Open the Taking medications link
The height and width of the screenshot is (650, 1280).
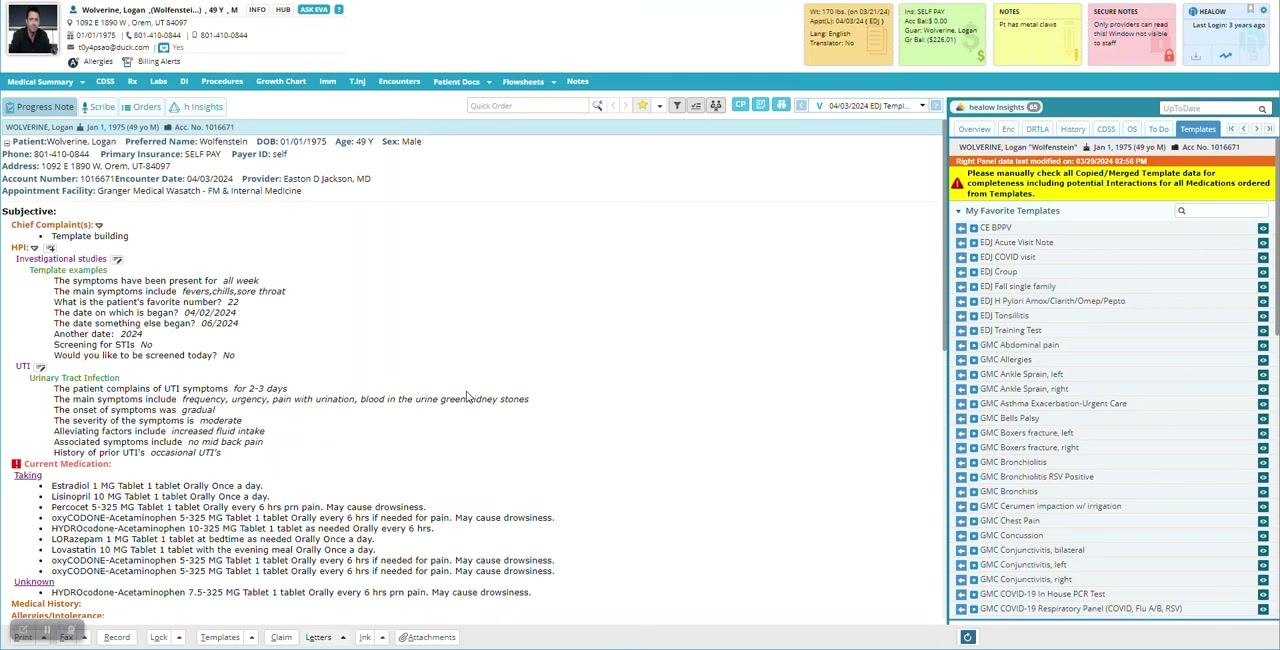[28, 475]
